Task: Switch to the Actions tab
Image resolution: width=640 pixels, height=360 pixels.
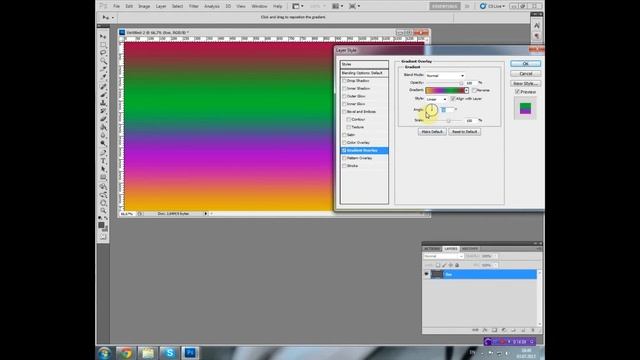Action: pyautogui.click(x=432, y=249)
